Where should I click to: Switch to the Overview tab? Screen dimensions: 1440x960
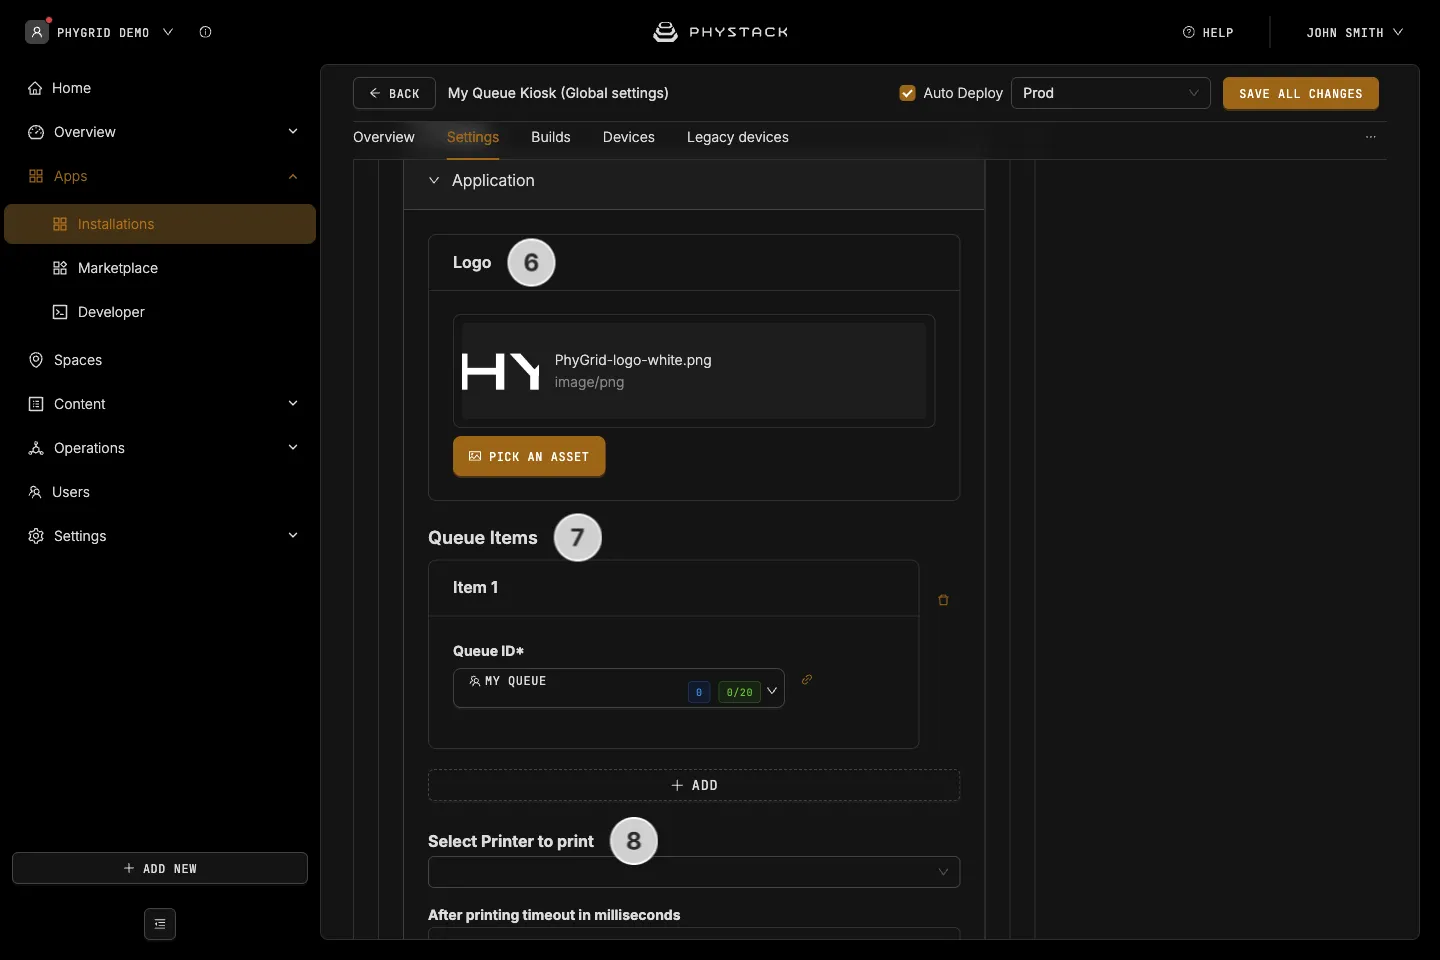click(x=384, y=137)
